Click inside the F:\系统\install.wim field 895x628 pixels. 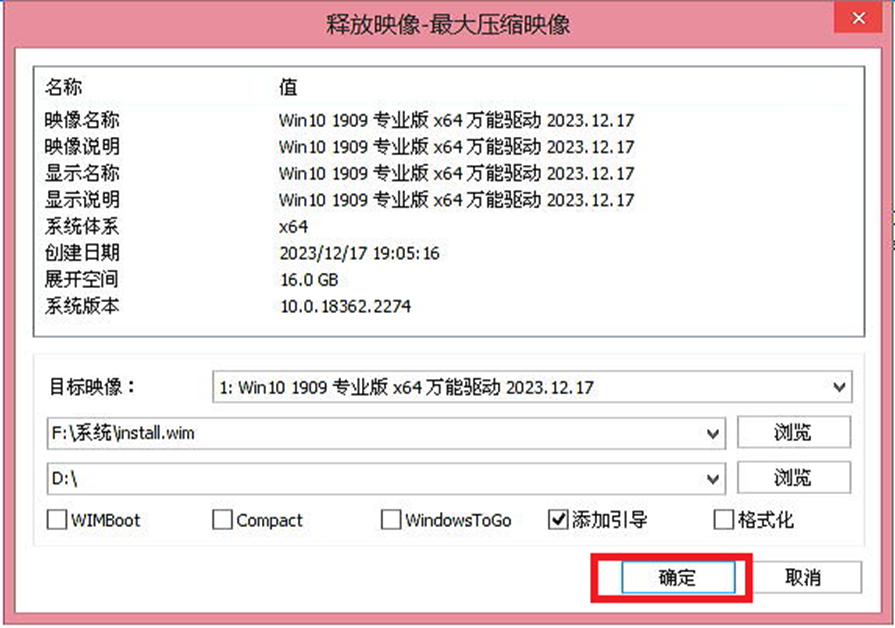(x=374, y=434)
